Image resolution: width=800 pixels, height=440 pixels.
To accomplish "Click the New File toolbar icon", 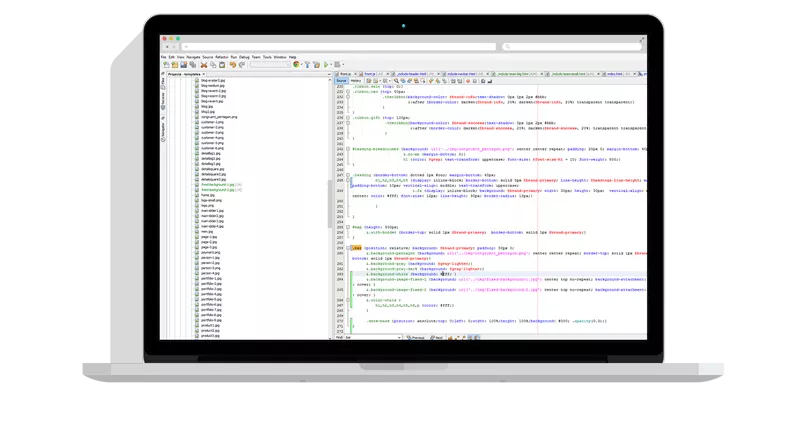I will pyautogui.click(x=165, y=64).
